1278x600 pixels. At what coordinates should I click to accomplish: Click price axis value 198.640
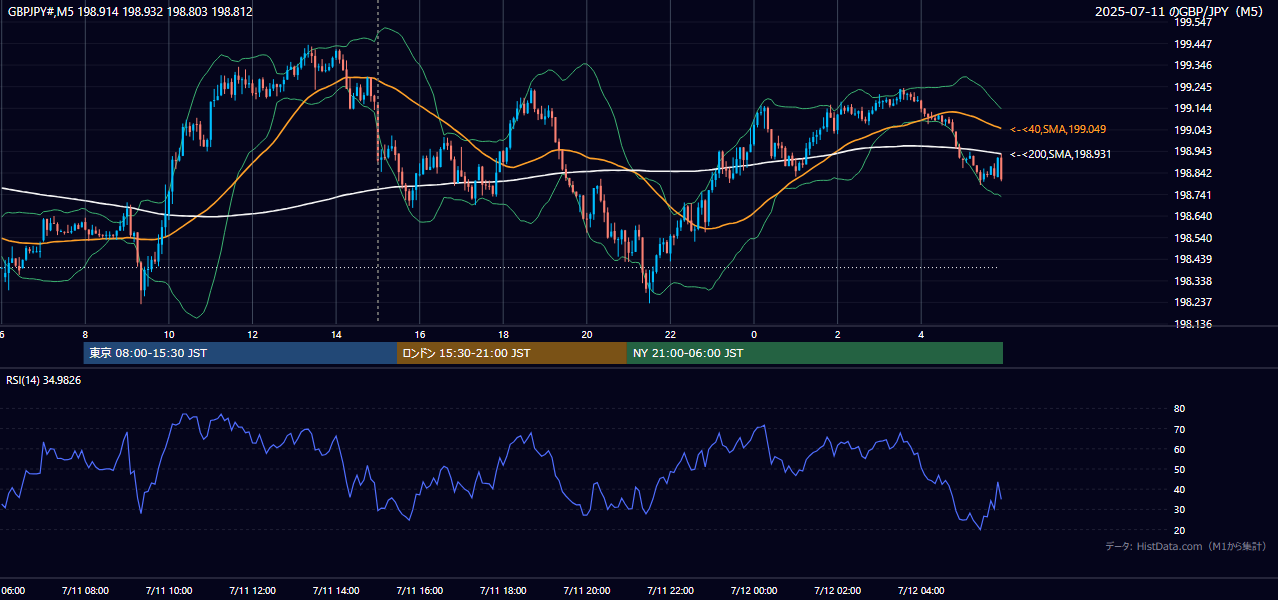click(1194, 216)
